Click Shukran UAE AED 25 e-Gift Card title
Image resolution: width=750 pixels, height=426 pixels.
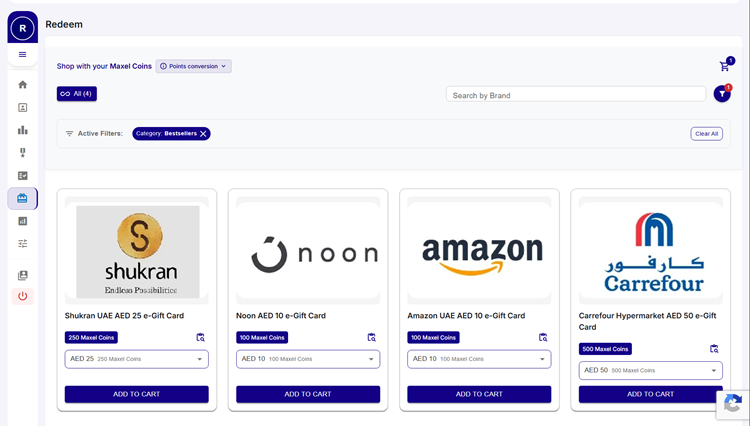(x=124, y=316)
